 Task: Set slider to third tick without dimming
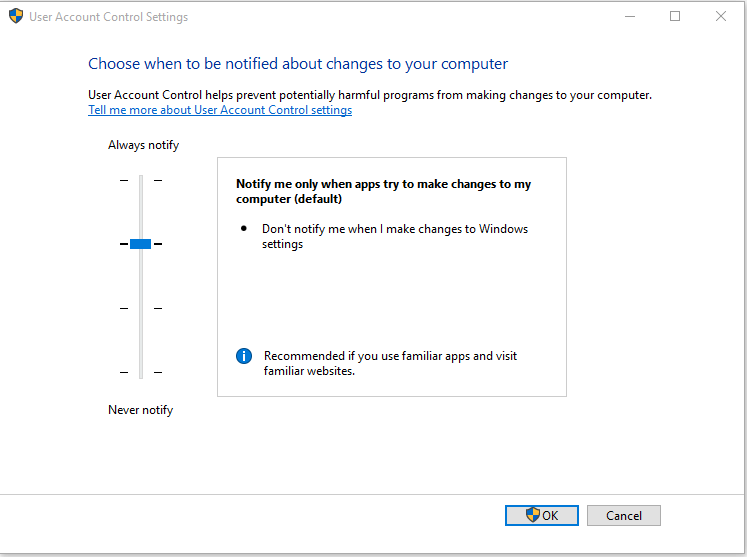141,308
